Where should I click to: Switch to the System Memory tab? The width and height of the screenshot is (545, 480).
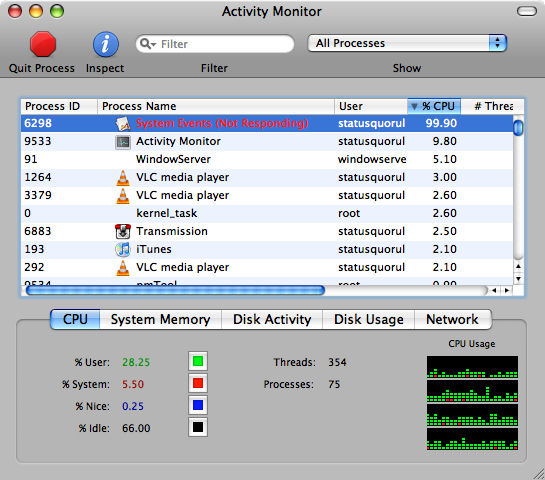pos(161,319)
